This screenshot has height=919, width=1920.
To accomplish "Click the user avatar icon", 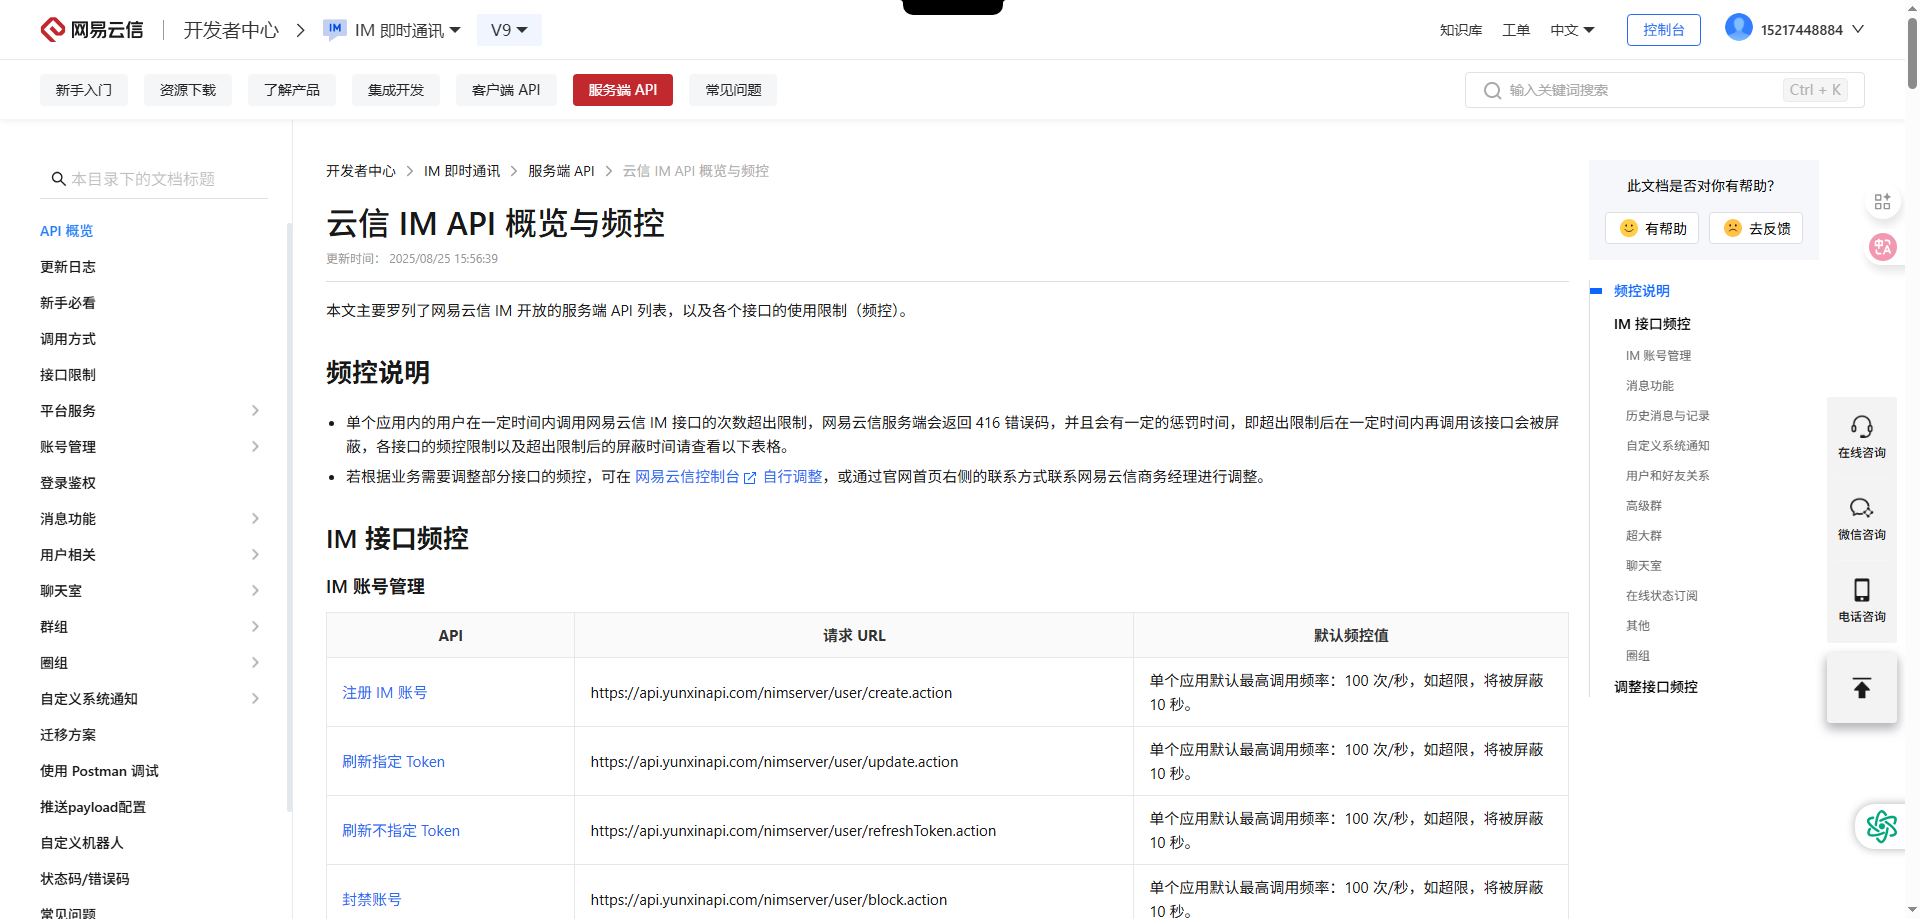I will (x=1739, y=28).
